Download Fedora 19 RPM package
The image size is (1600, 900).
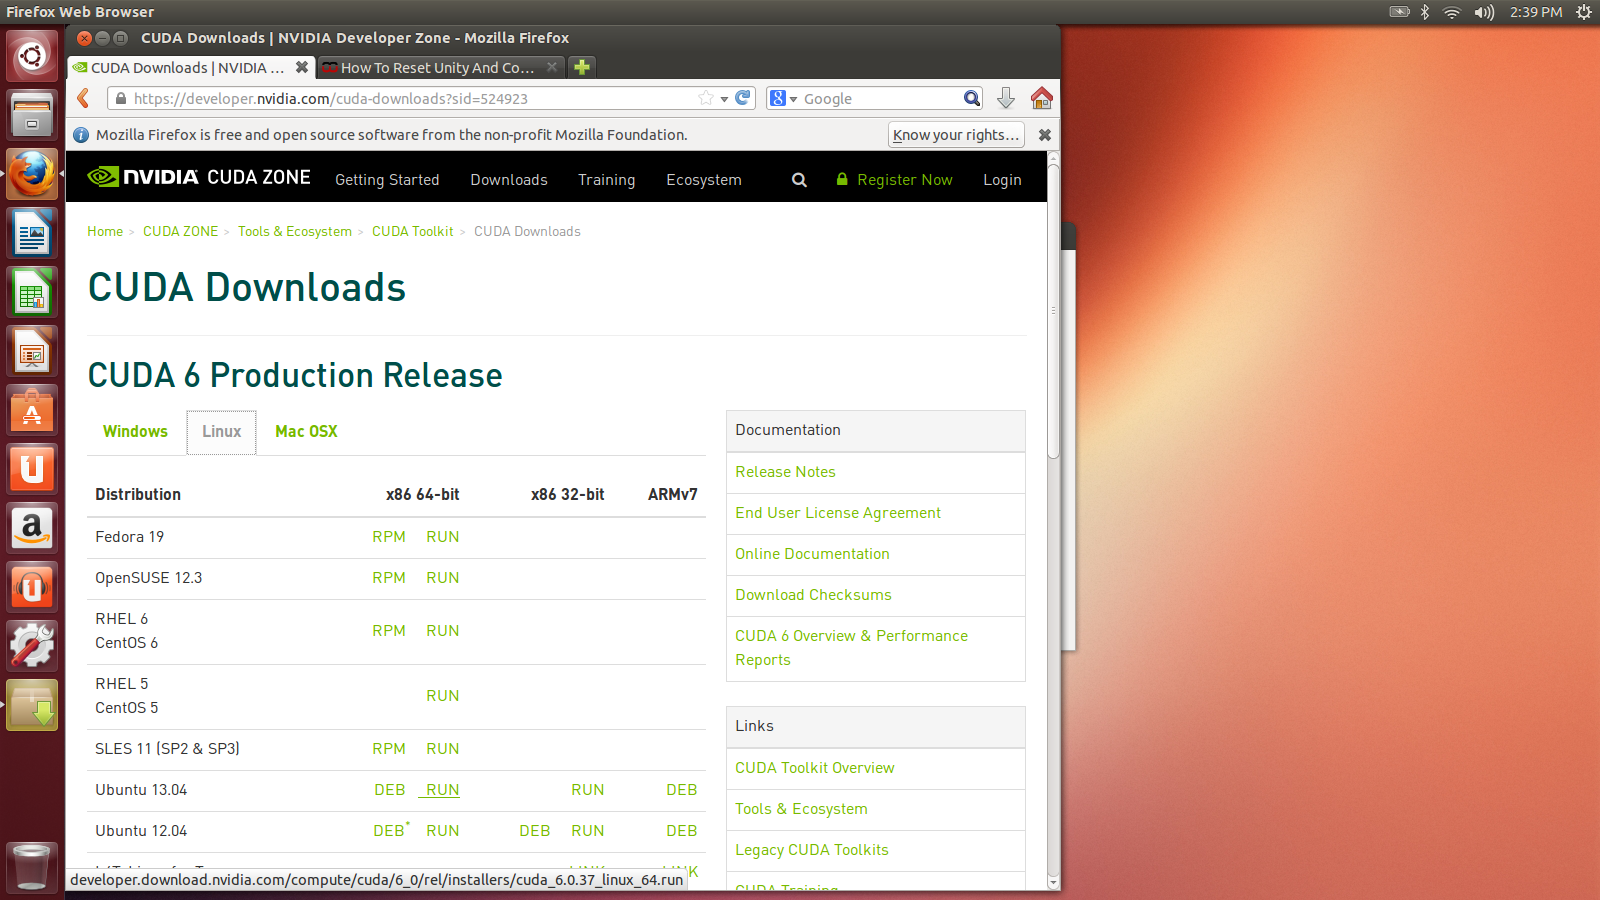(389, 537)
